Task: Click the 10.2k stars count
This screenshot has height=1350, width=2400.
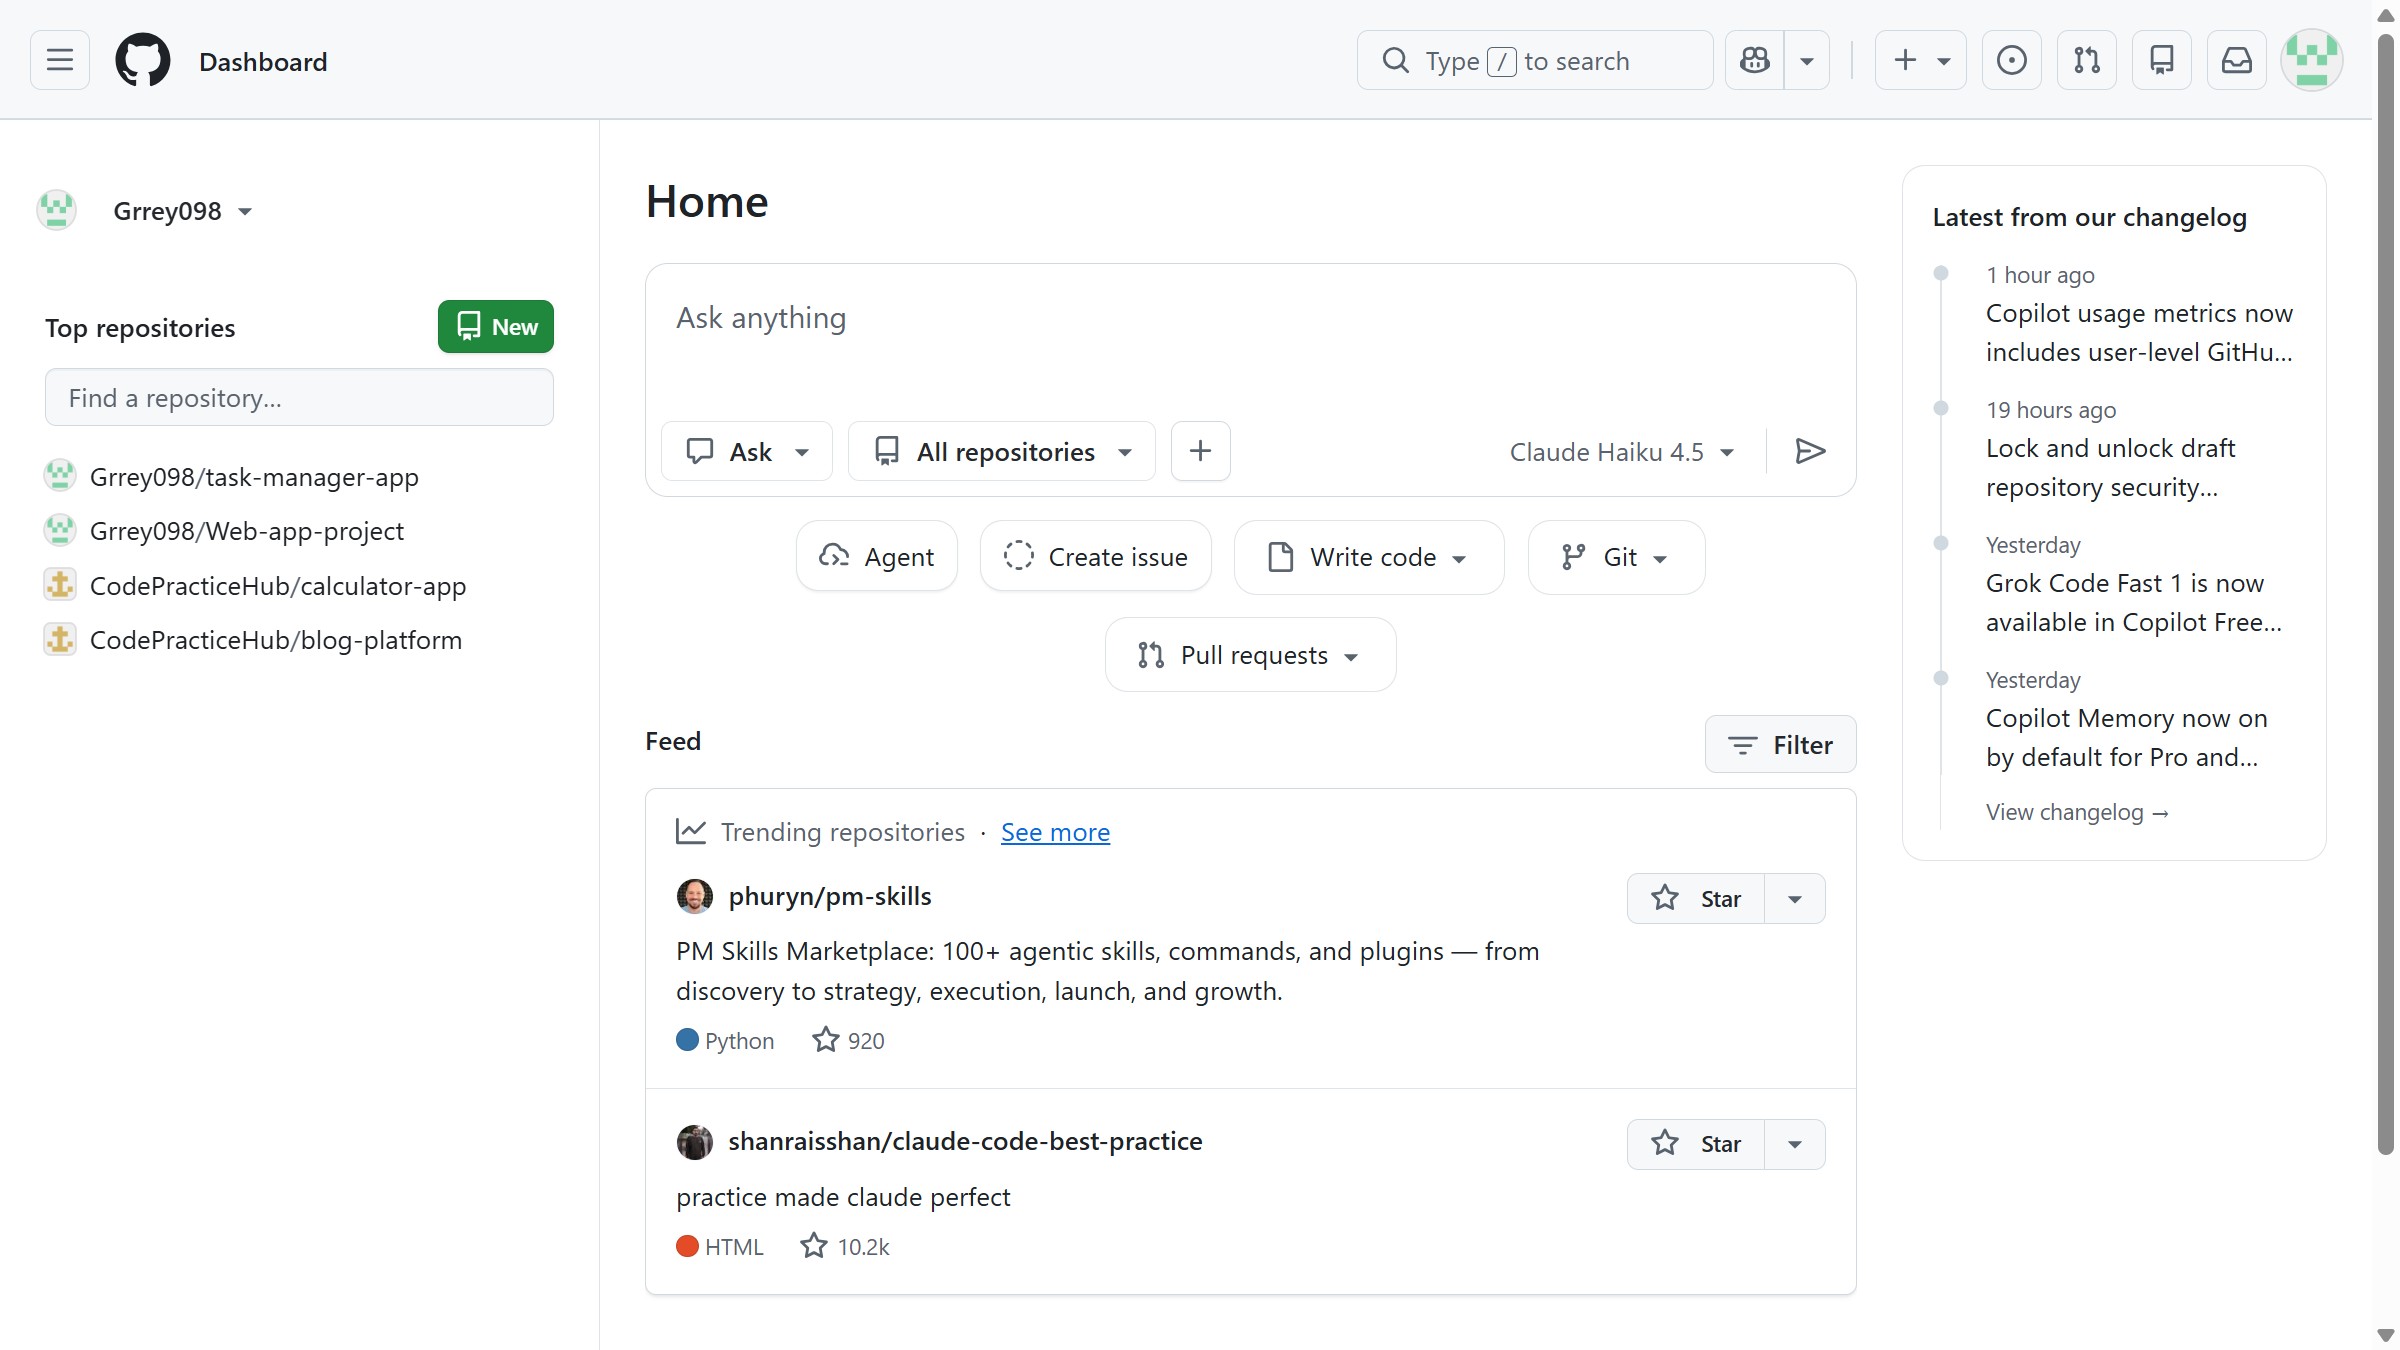Action: coord(845,1246)
